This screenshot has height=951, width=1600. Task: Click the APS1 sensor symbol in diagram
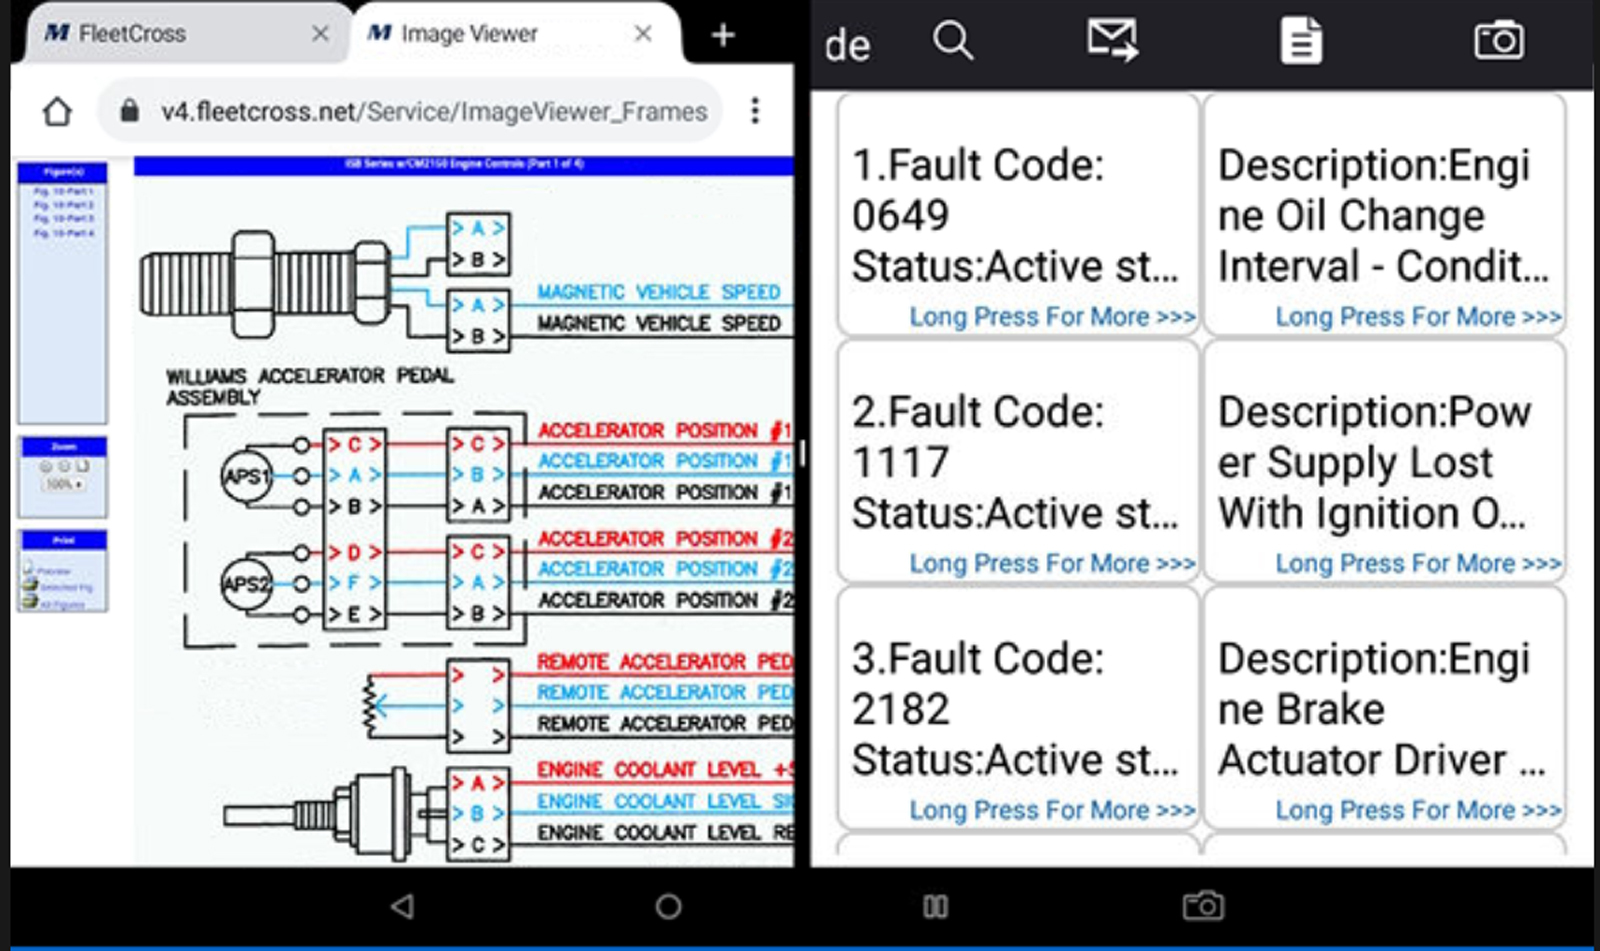coord(246,476)
